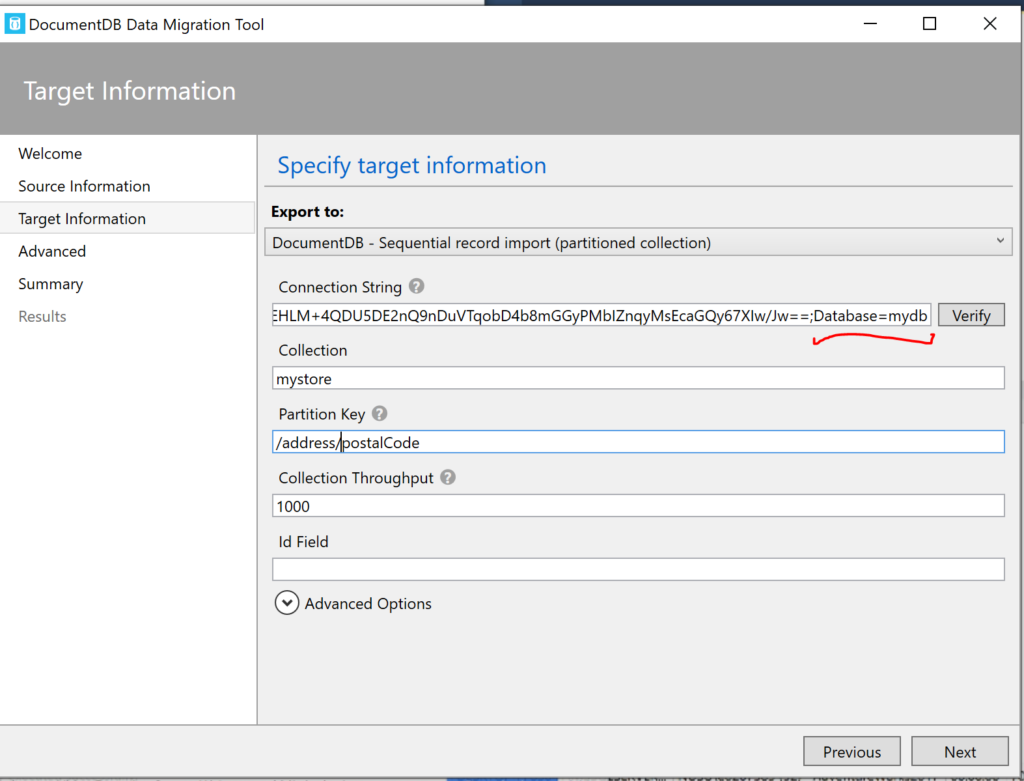This screenshot has width=1024, height=781.
Task: Click the Specify target information heading
Action: tap(412, 165)
